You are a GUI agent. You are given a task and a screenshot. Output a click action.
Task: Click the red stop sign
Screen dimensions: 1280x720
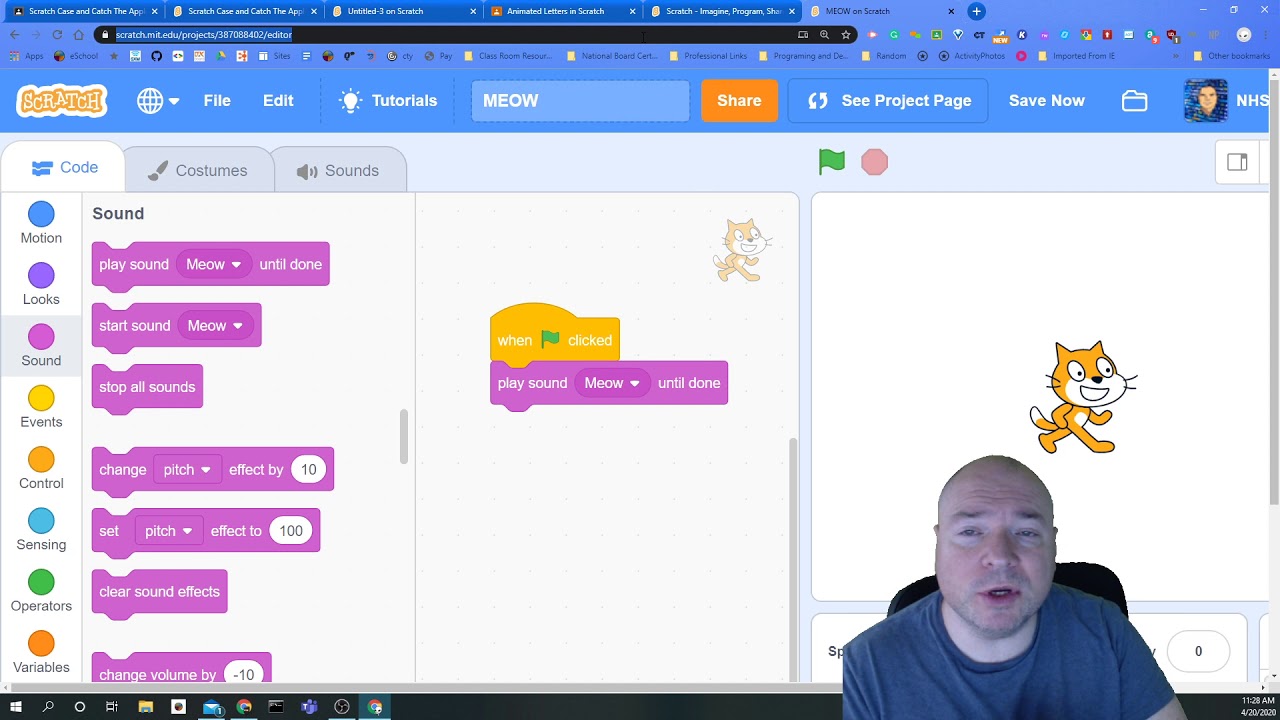(874, 162)
